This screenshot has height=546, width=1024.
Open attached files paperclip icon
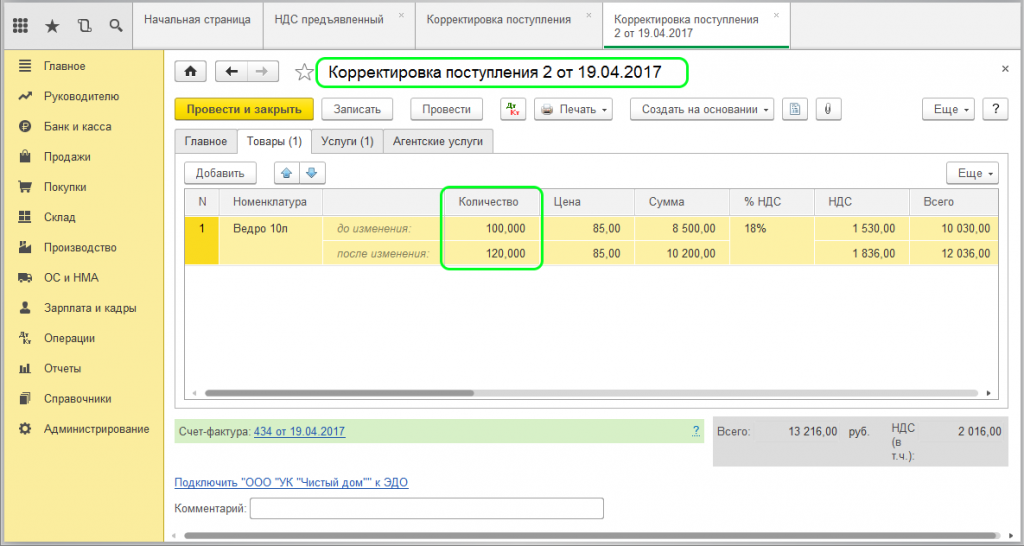(x=828, y=109)
